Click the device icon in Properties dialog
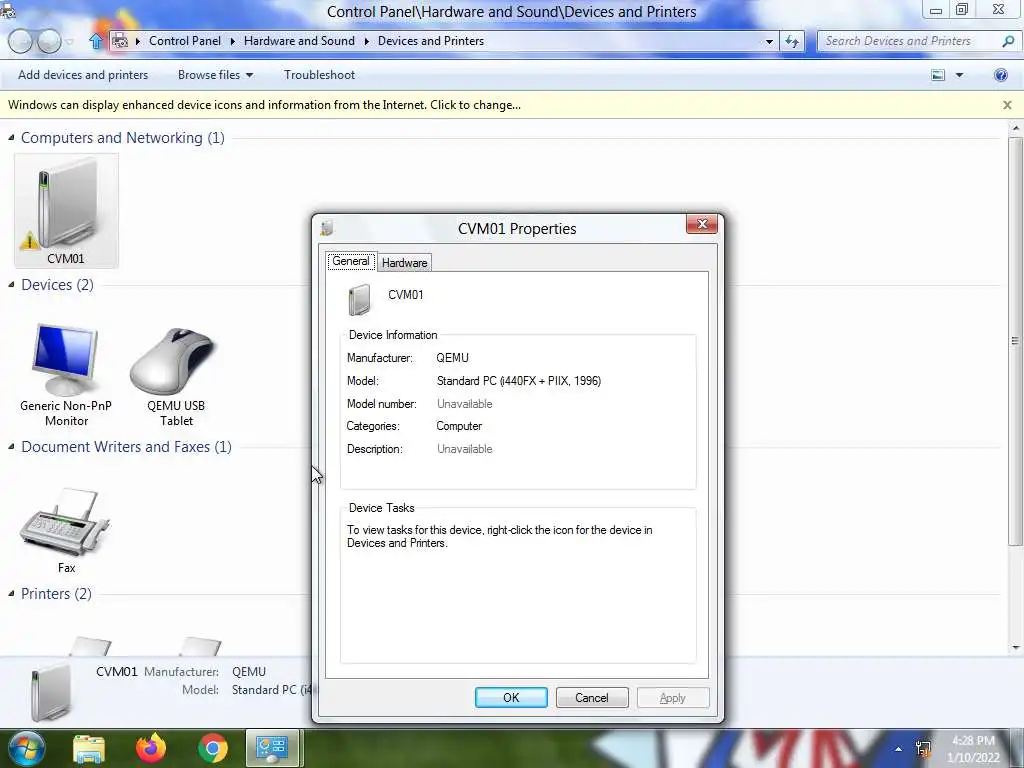Viewport: 1024px width, 768px height. [x=359, y=299]
